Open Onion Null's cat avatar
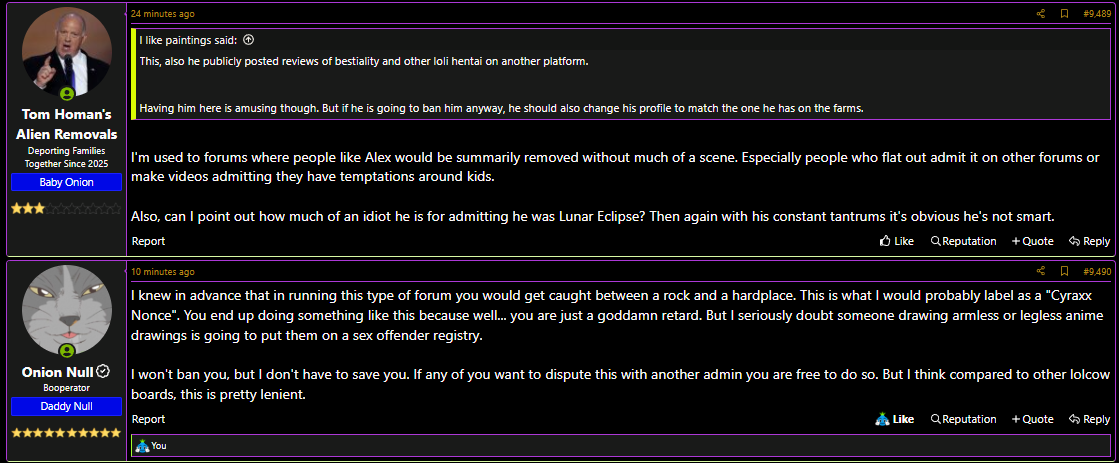Image resolution: width=1119 pixels, height=463 pixels. [66, 310]
